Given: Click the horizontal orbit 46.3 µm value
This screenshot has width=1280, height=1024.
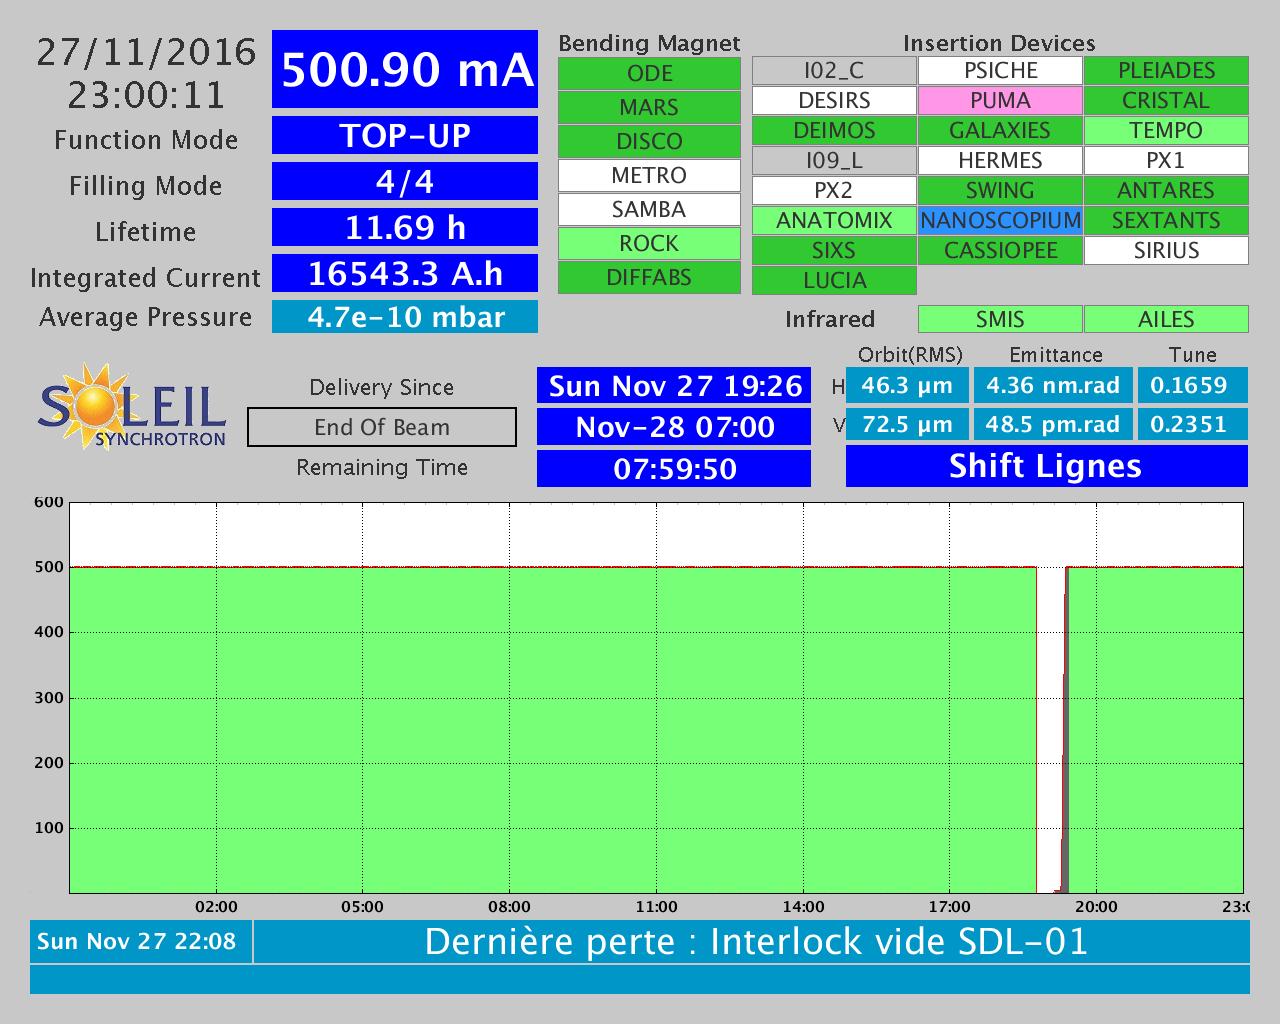Looking at the screenshot, I should (907, 386).
